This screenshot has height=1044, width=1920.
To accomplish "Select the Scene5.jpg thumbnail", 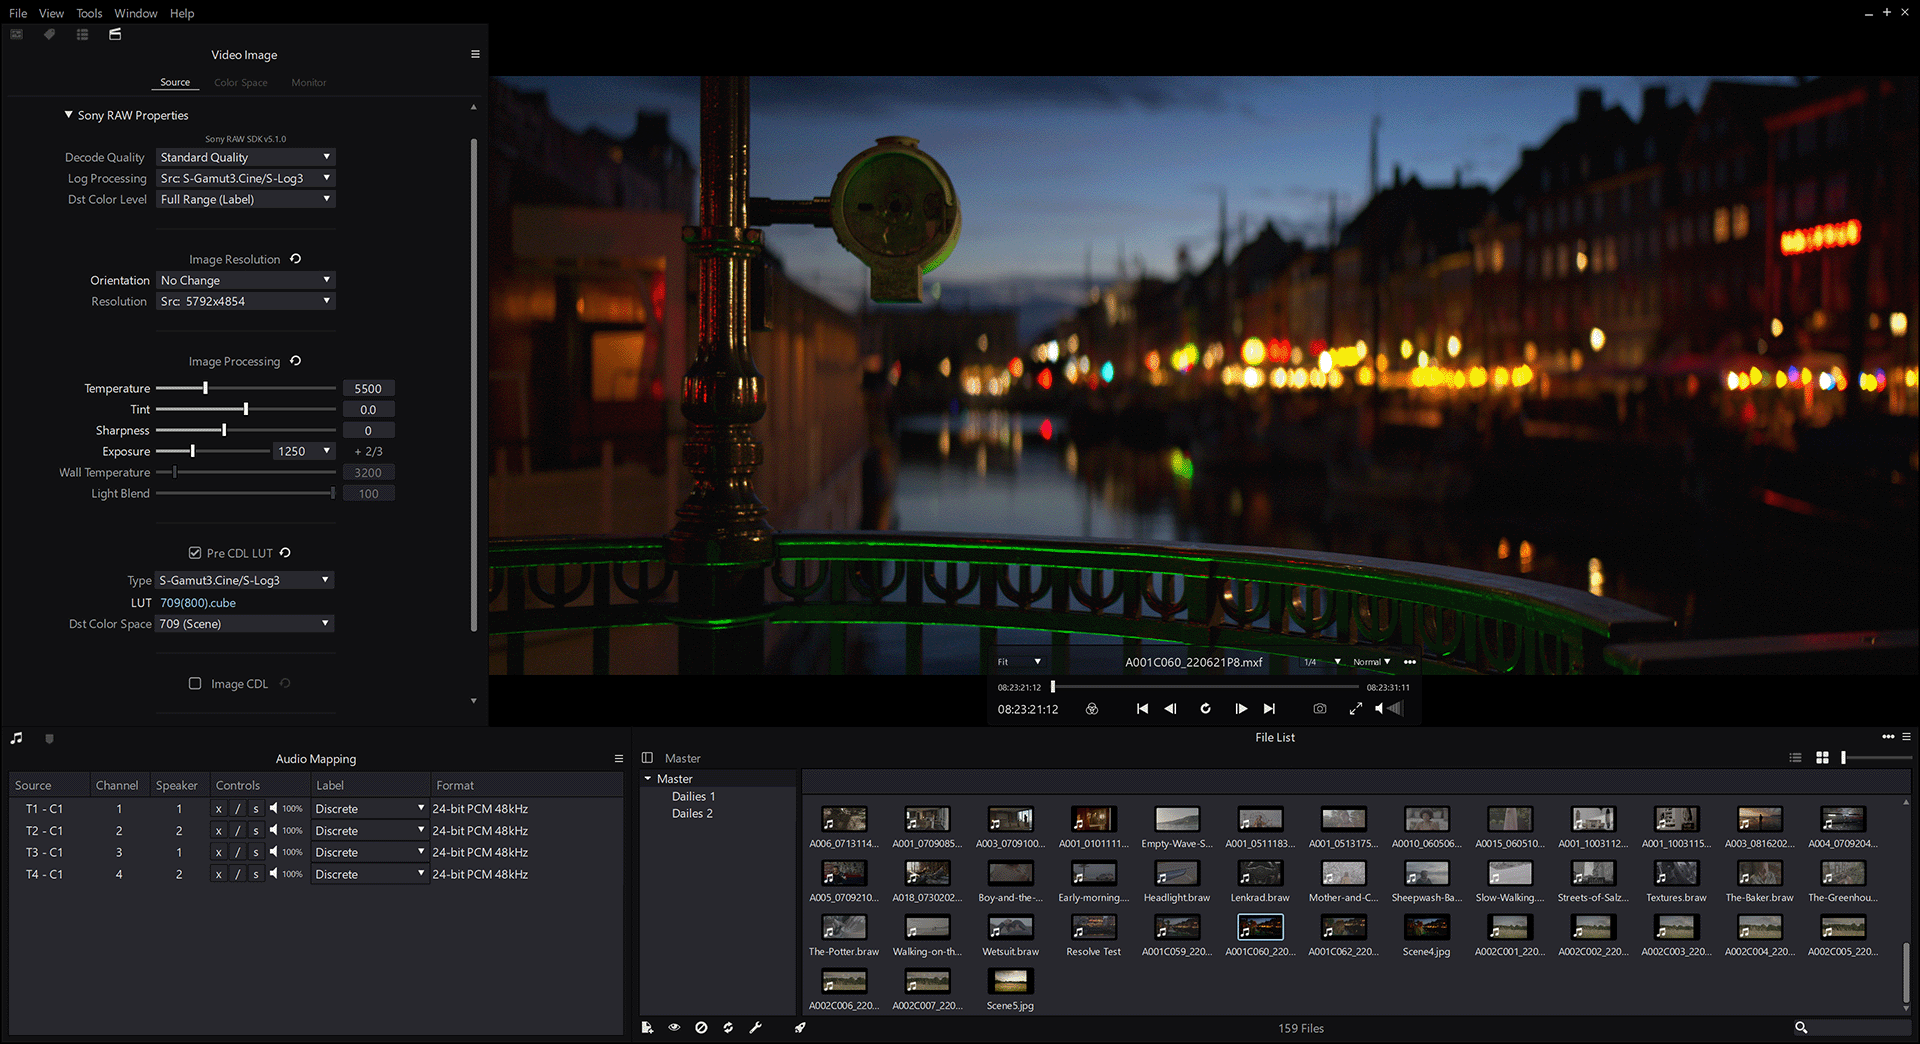I will (1010, 981).
